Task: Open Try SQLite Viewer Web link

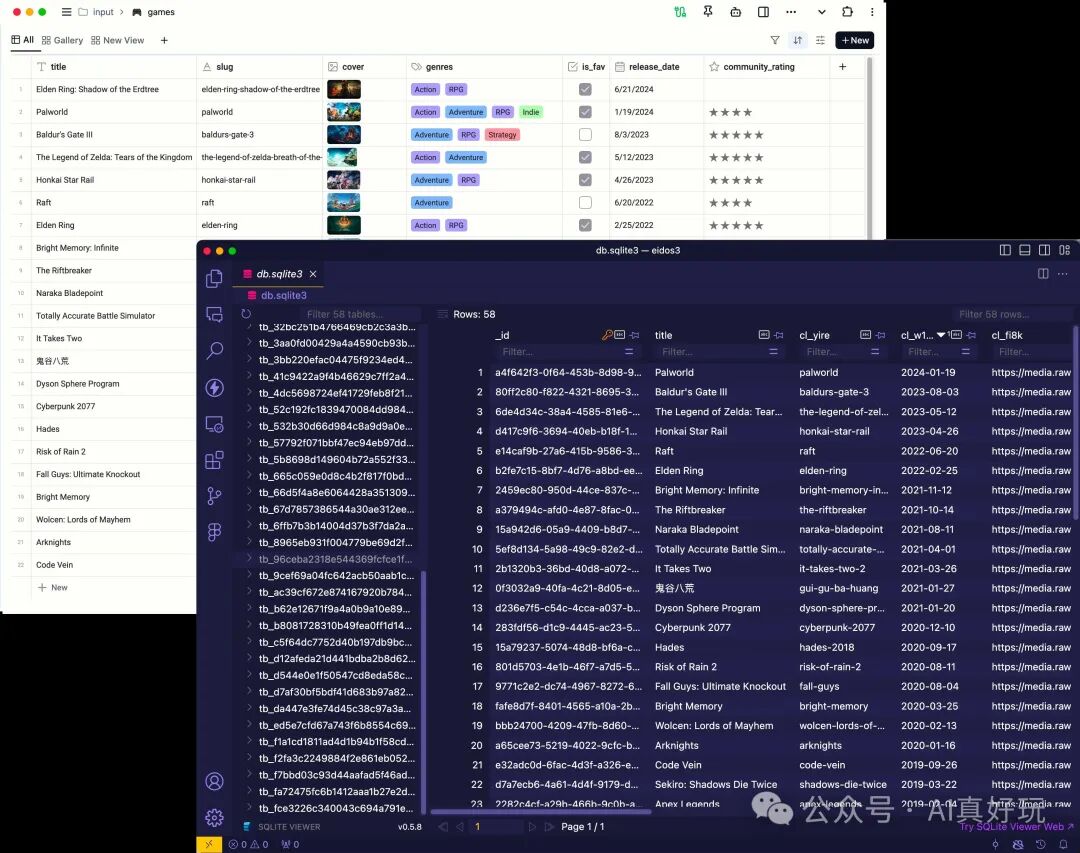Action: pos(1016,826)
